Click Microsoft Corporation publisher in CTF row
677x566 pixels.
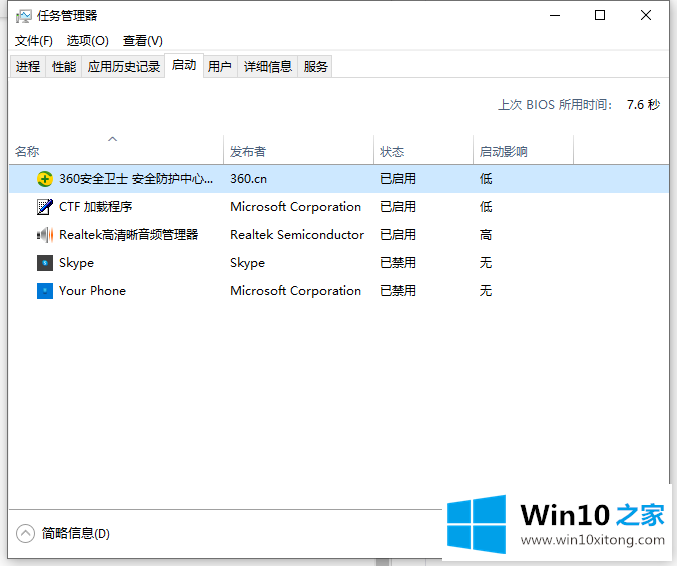pyautogui.click(x=295, y=207)
